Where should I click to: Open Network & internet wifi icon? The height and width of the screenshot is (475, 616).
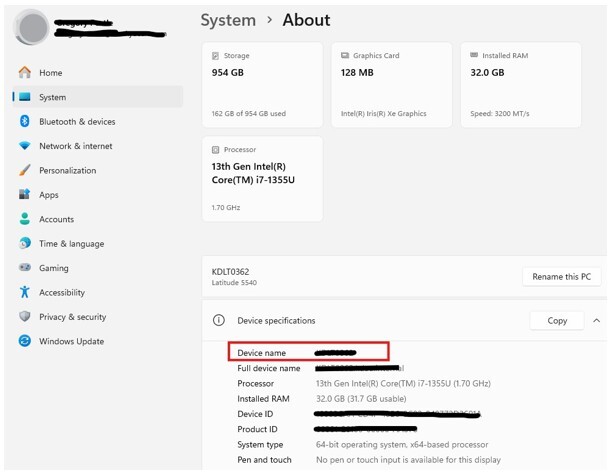coord(24,146)
